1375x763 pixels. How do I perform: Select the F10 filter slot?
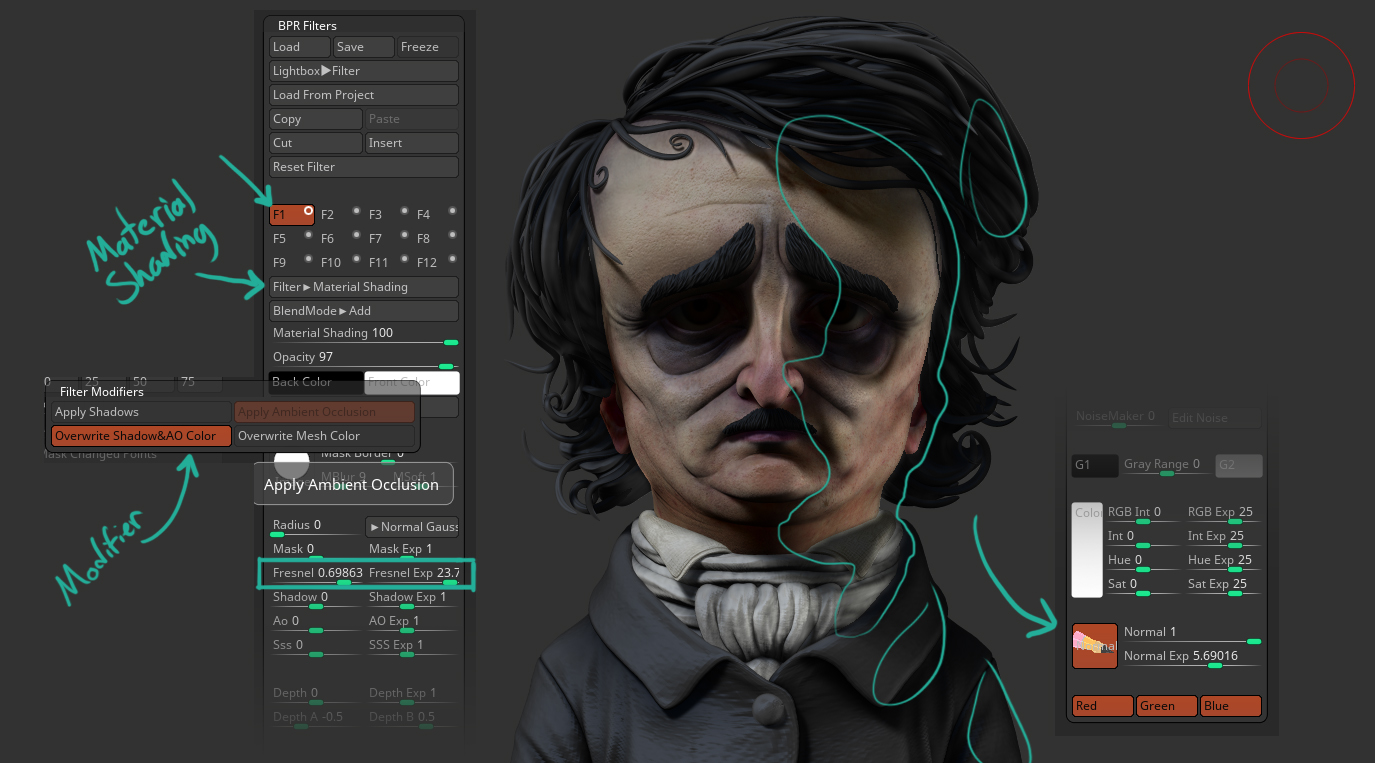coord(333,262)
